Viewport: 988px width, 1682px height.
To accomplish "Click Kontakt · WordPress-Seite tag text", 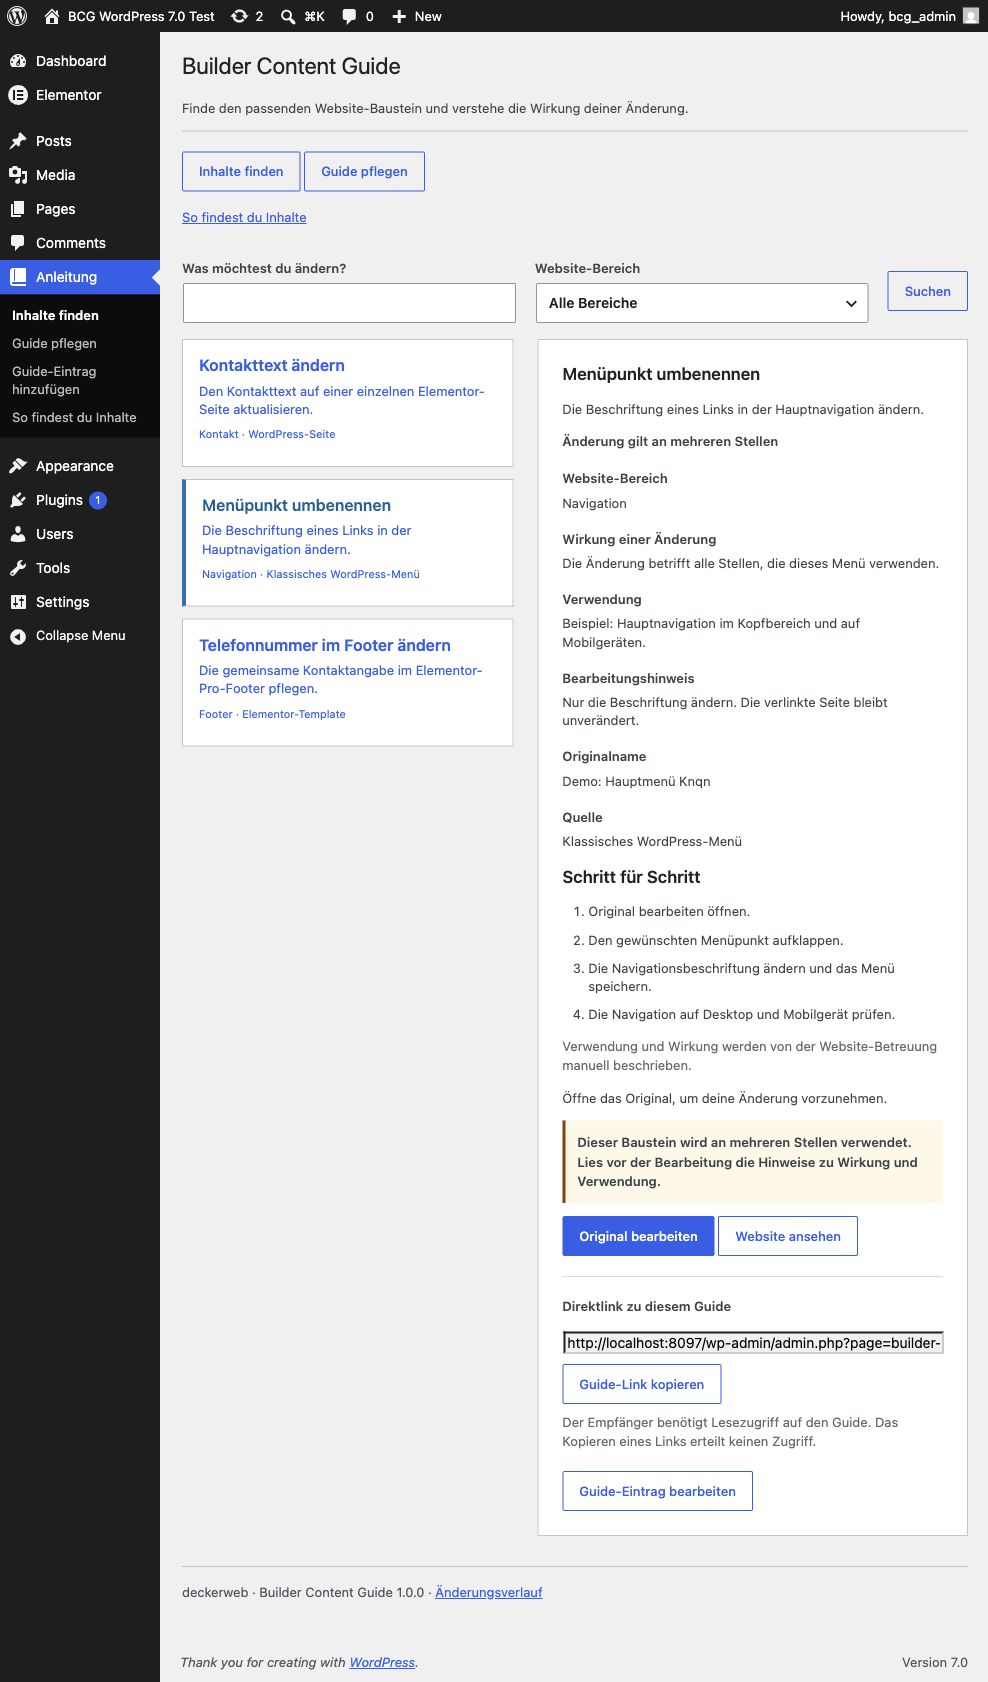I will click(x=267, y=434).
